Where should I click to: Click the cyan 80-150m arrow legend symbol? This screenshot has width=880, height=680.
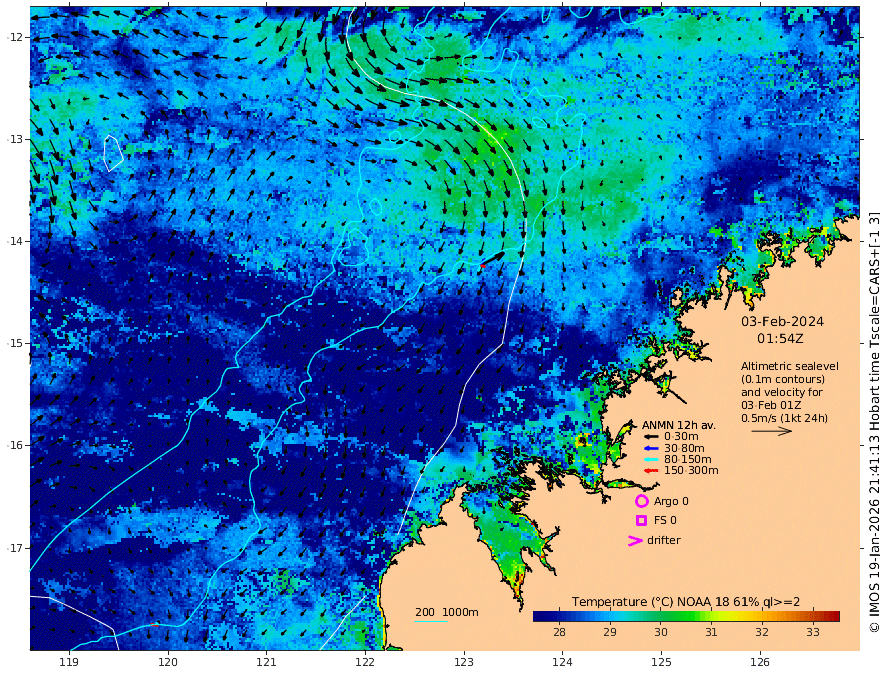tap(650, 460)
